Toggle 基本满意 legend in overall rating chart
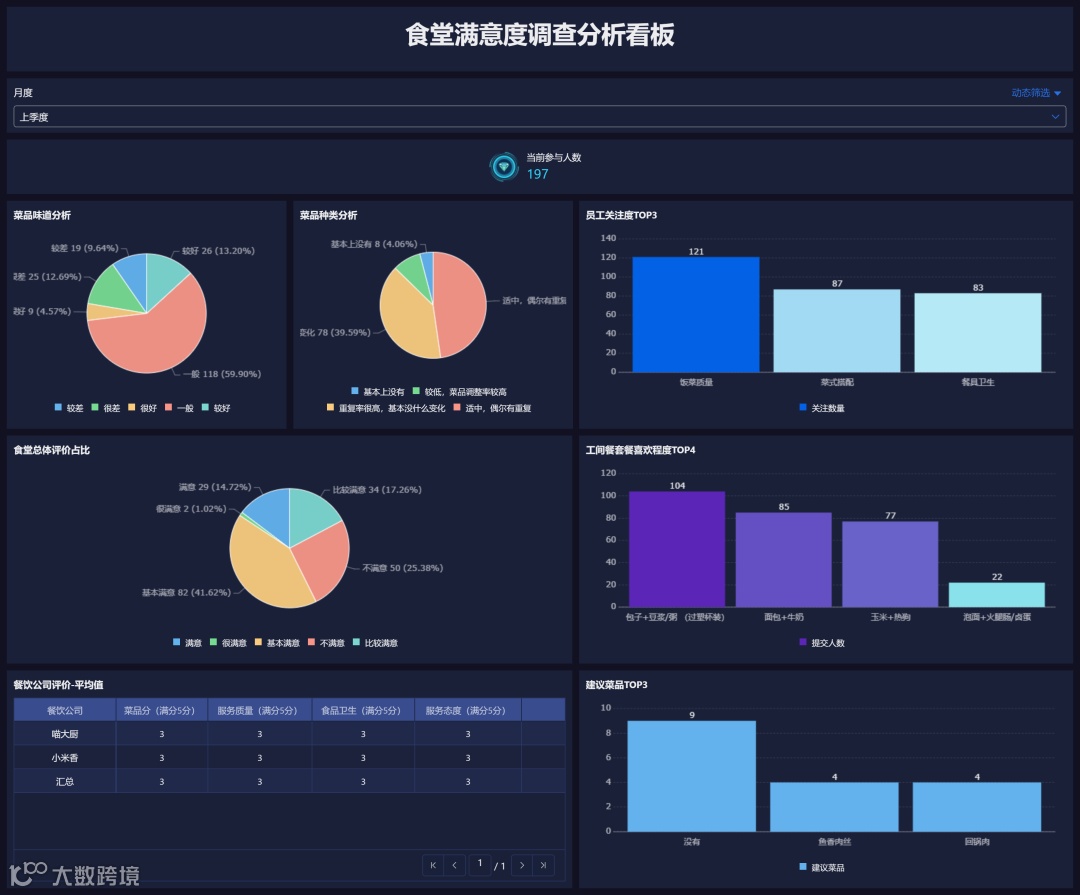 [x=277, y=643]
